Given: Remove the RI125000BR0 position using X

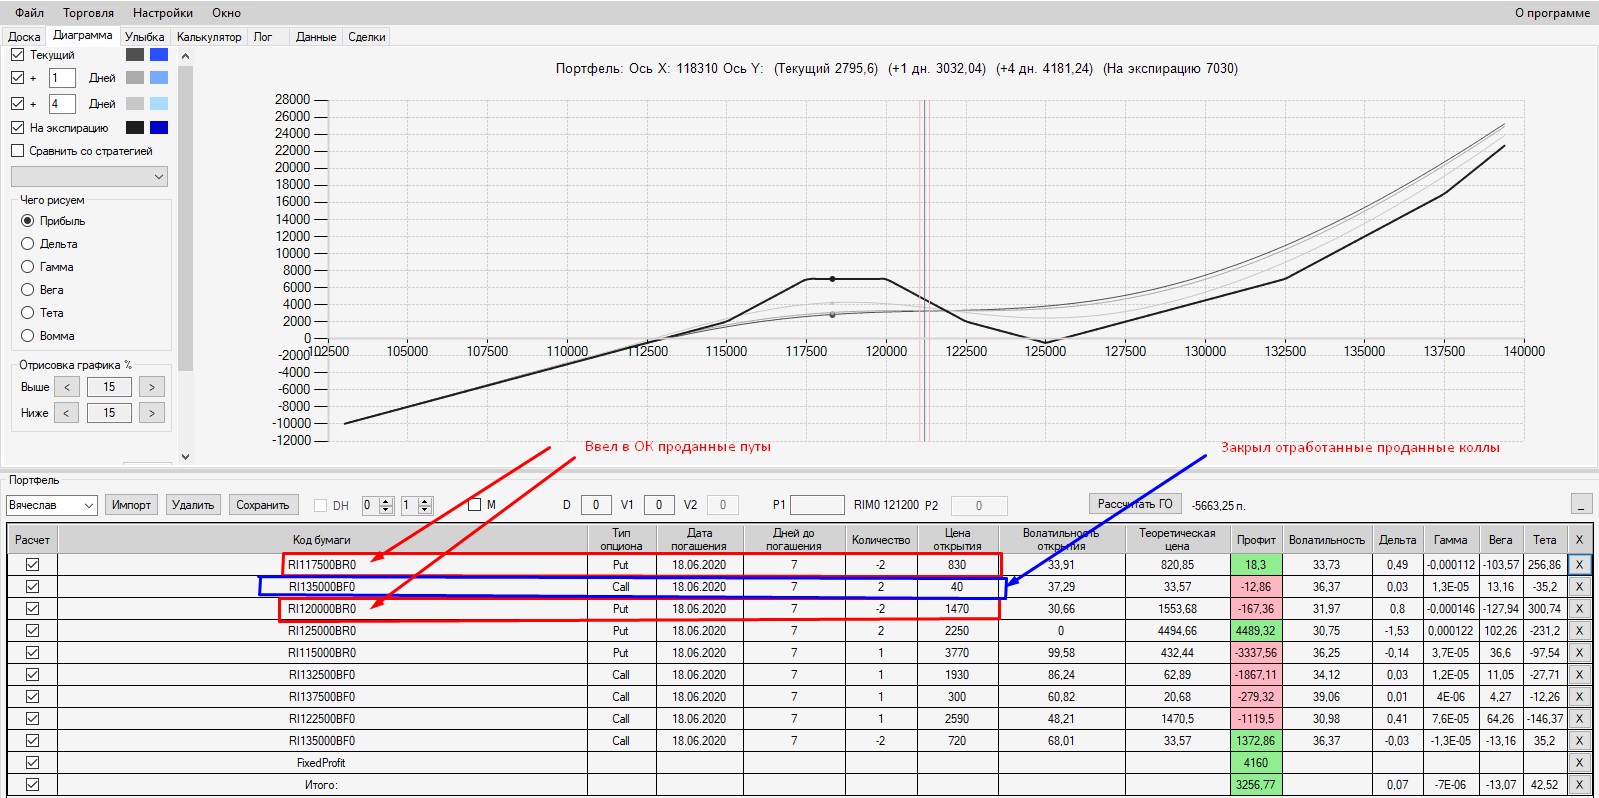Looking at the screenshot, I should point(1579,631).
